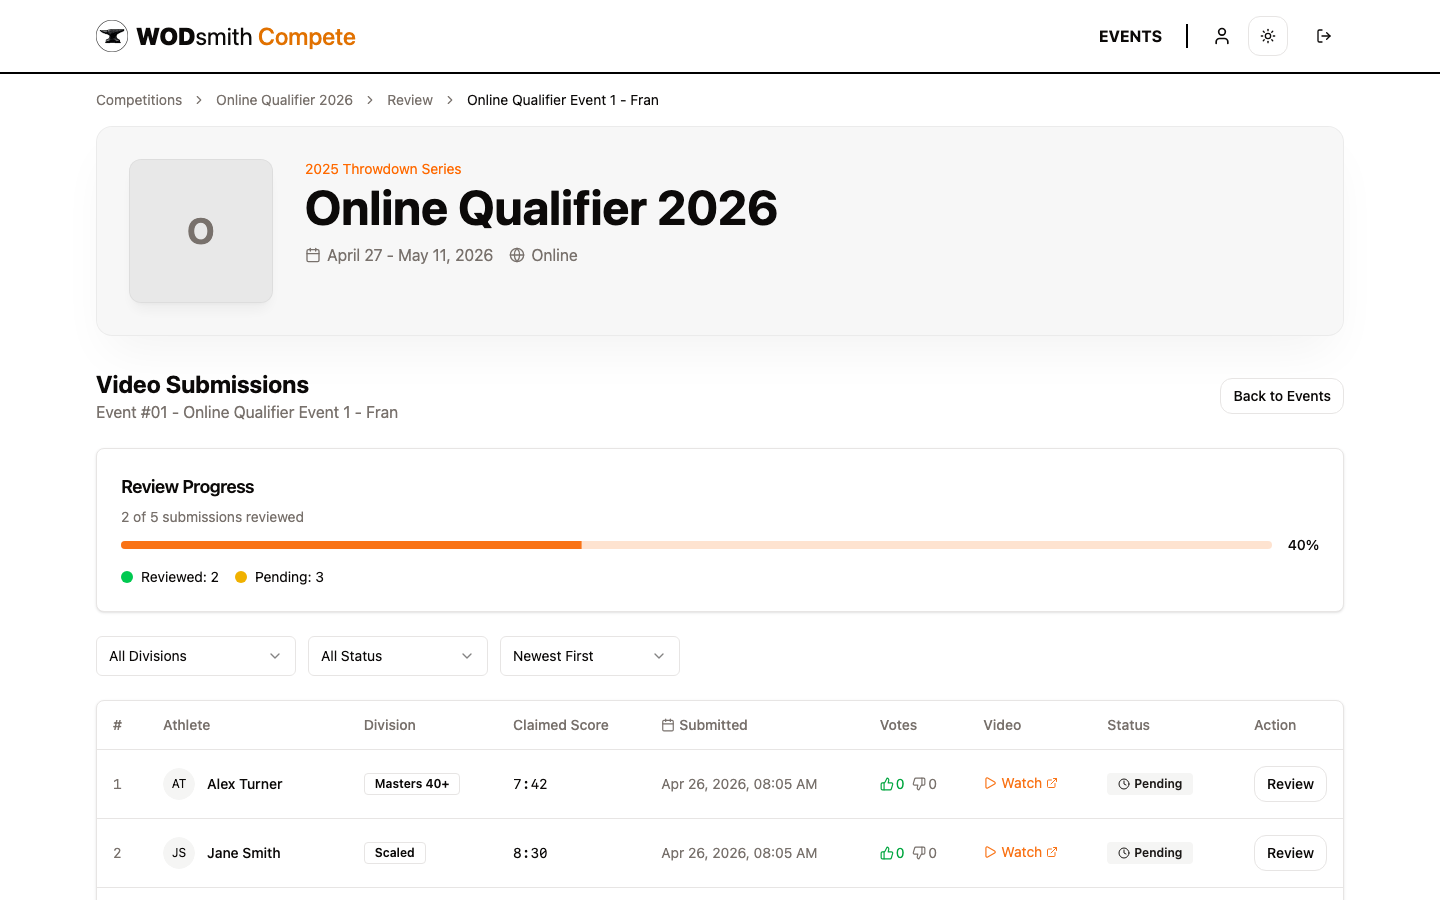Click the Scaled division badge
This screenshot has height=900, width=1440.
coord(395,853)
